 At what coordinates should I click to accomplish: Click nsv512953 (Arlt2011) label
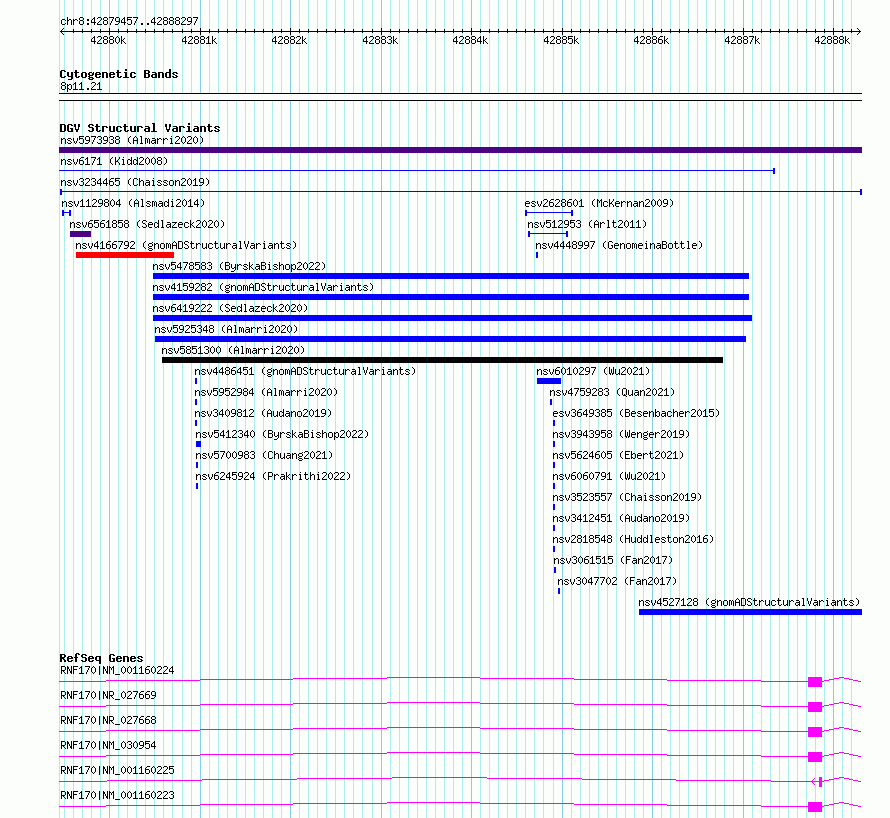[x=587, y=224]
